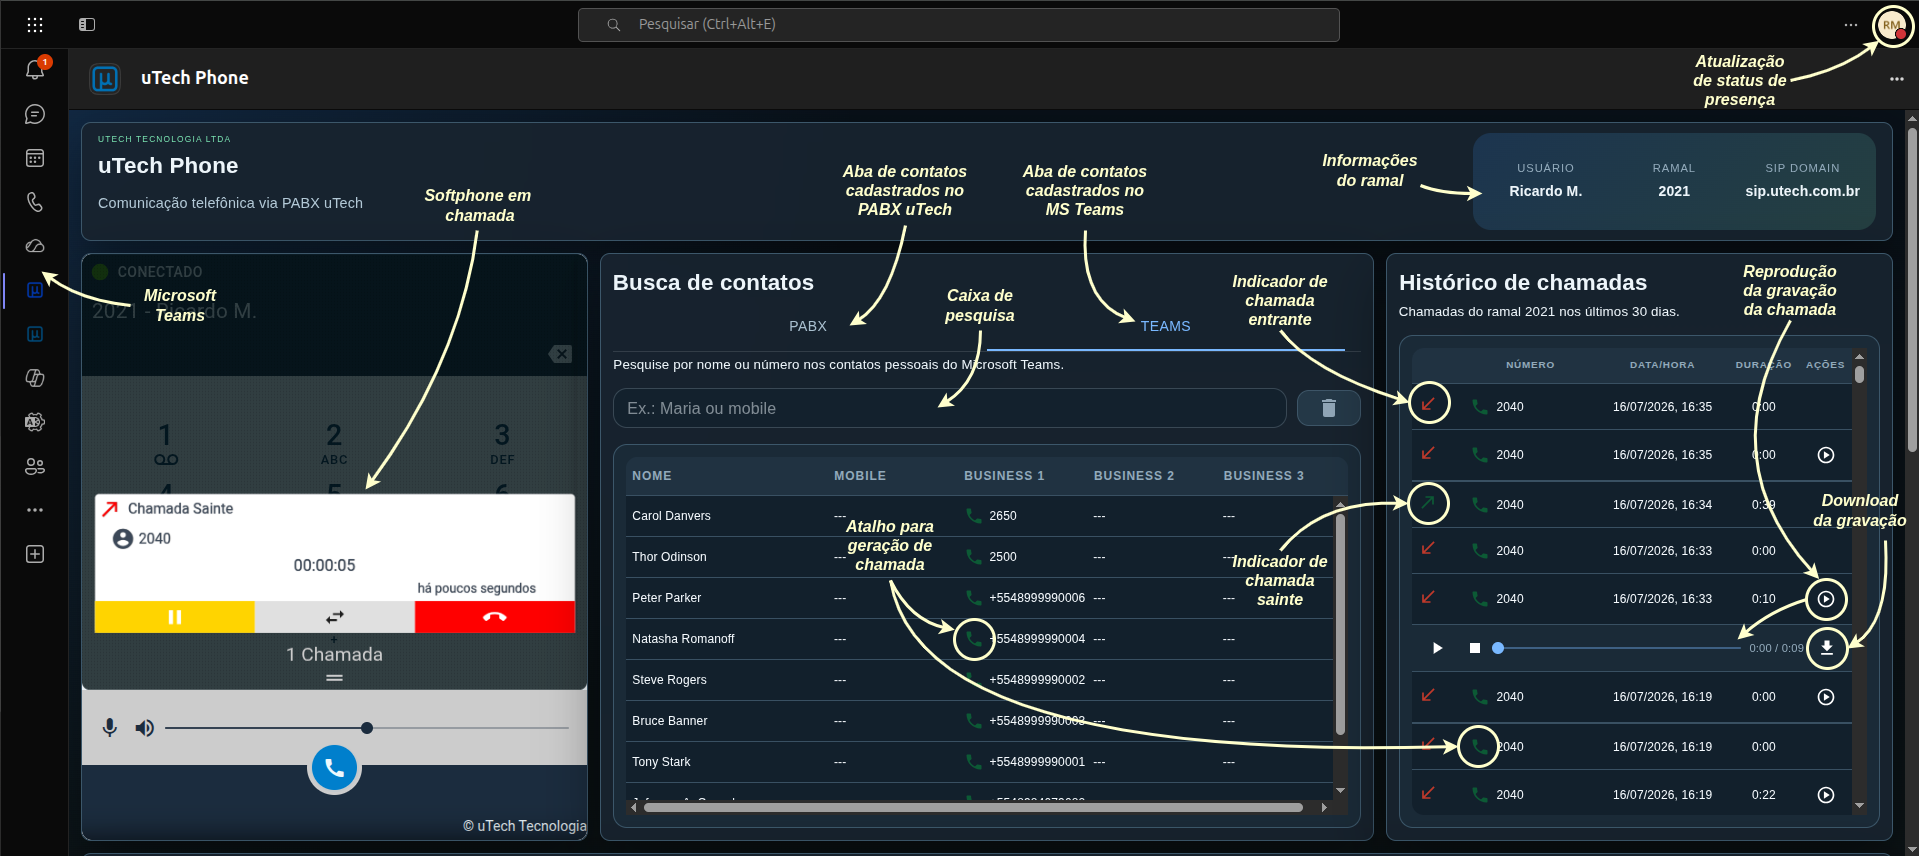Mute the softphone microphone

(x=110, y=728)
